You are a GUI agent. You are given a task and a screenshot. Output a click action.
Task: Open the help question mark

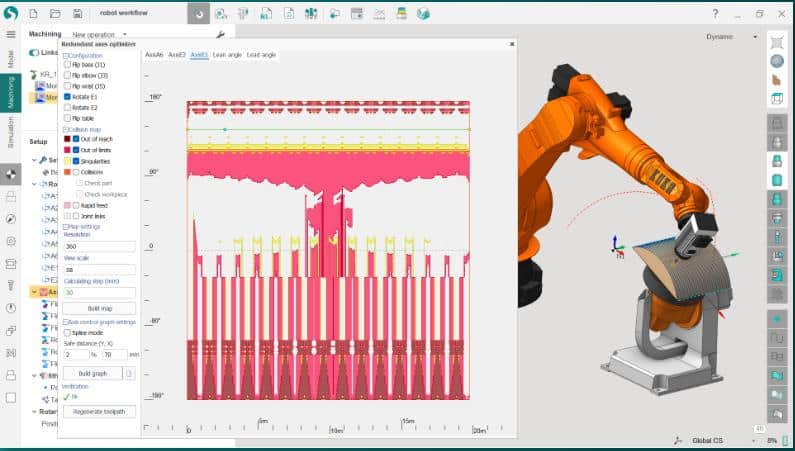click(715, 14)
